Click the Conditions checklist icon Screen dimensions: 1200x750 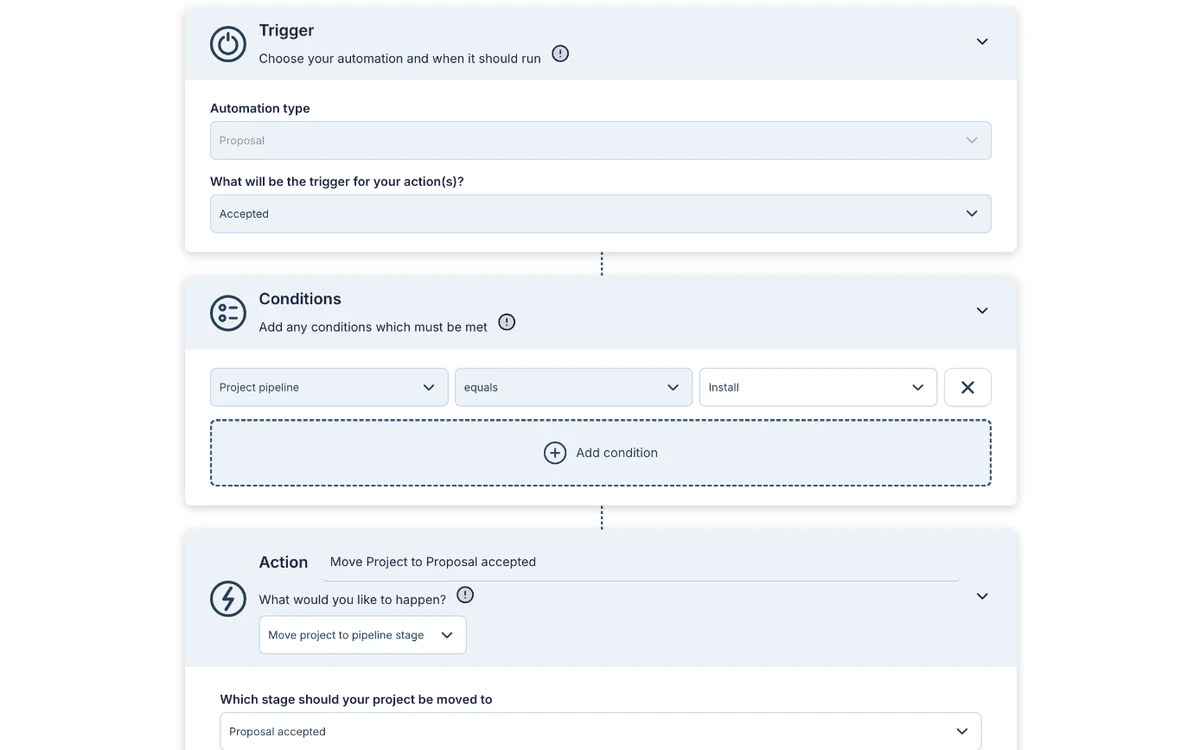coord(228,313)
